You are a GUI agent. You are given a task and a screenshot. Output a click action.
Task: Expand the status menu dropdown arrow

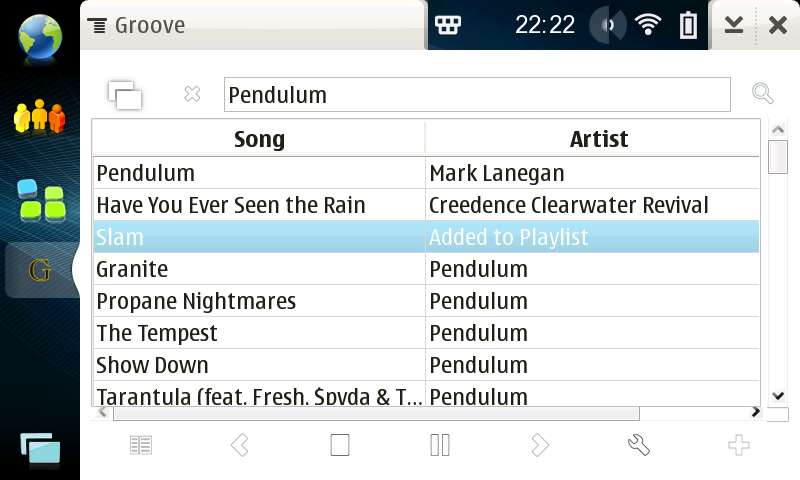734,25
